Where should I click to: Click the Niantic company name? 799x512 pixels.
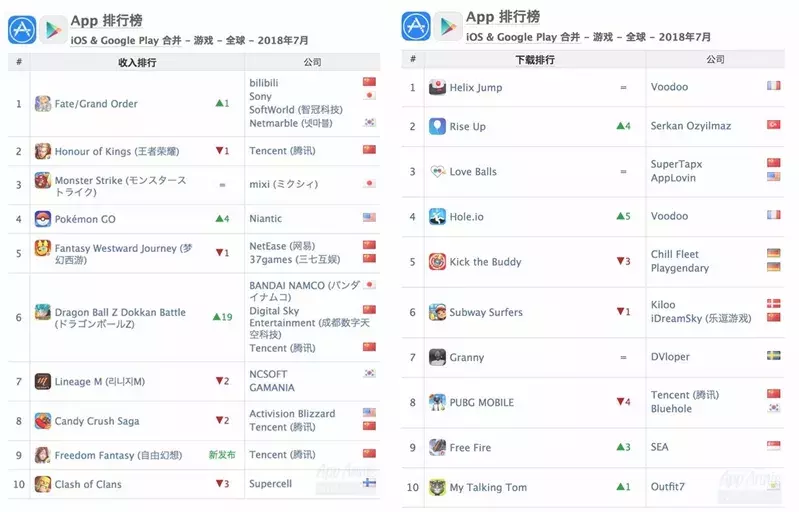click(265, 219)
